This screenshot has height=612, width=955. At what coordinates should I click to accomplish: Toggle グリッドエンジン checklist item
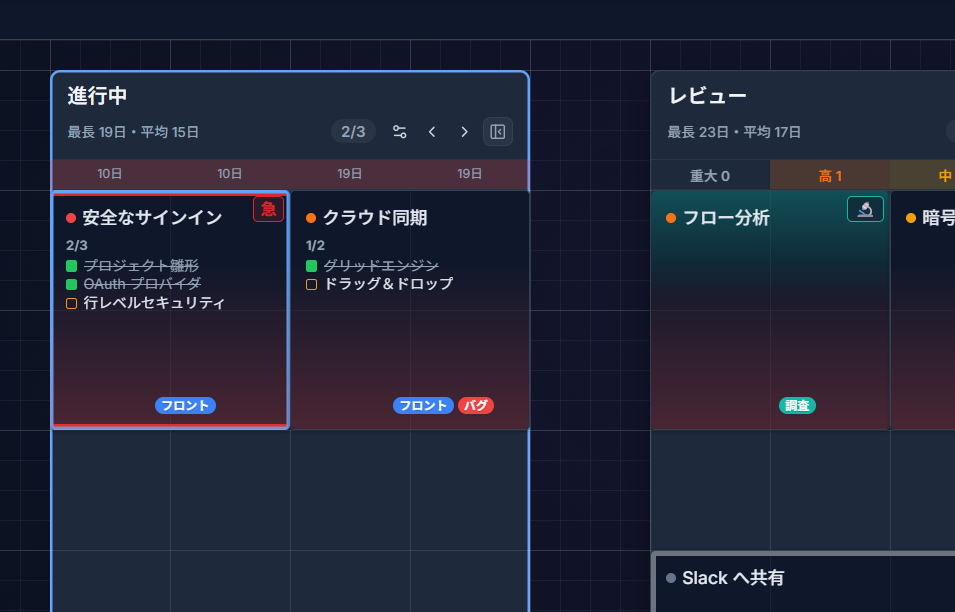pos(311,266)
